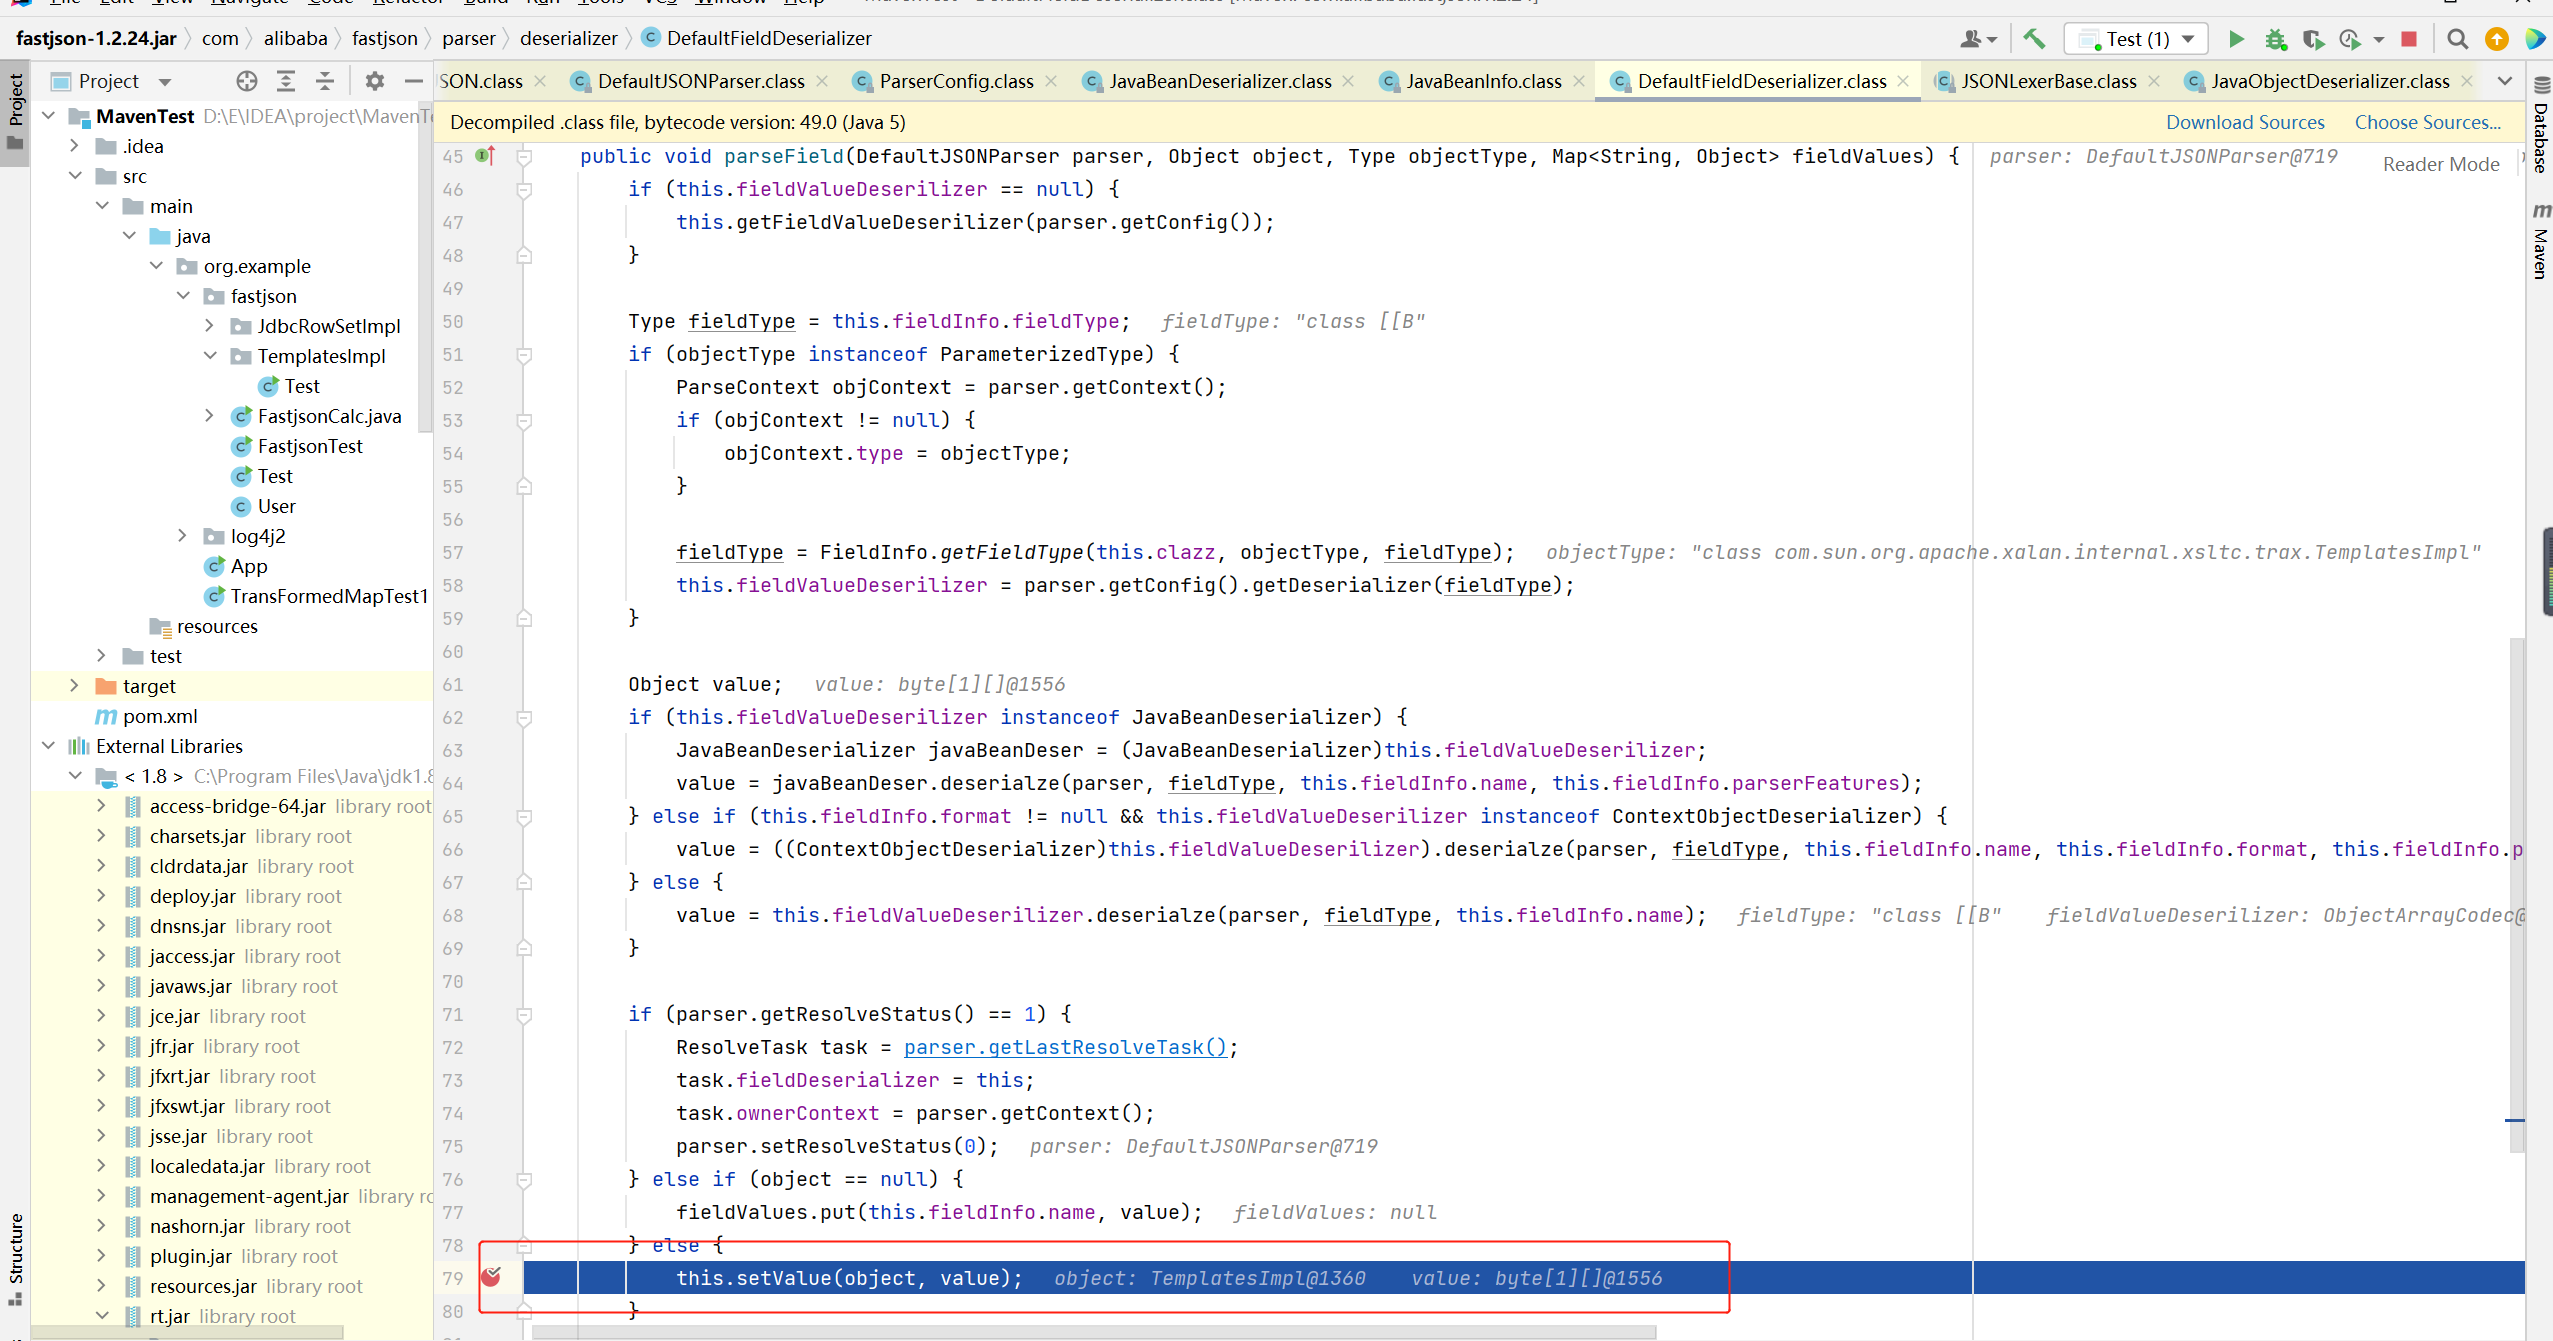2553x1341 pixels.
Task: Expand the target folder
Action: (x=74, y=686)
